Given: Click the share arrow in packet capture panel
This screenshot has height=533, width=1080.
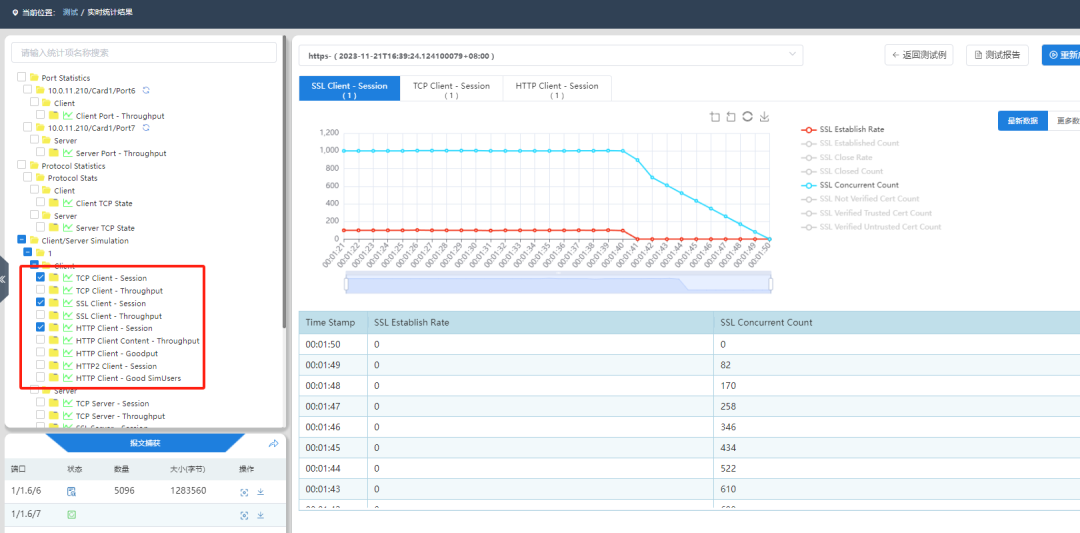Looking at the screenshot, I should coord(273,444).
